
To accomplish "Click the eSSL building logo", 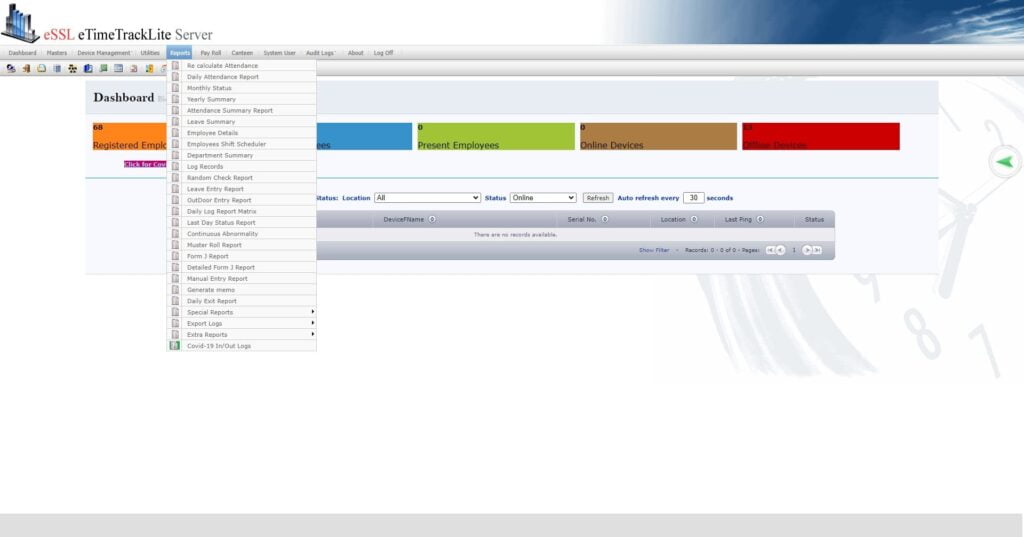I will pyautogui.click(x=20, y=24).
